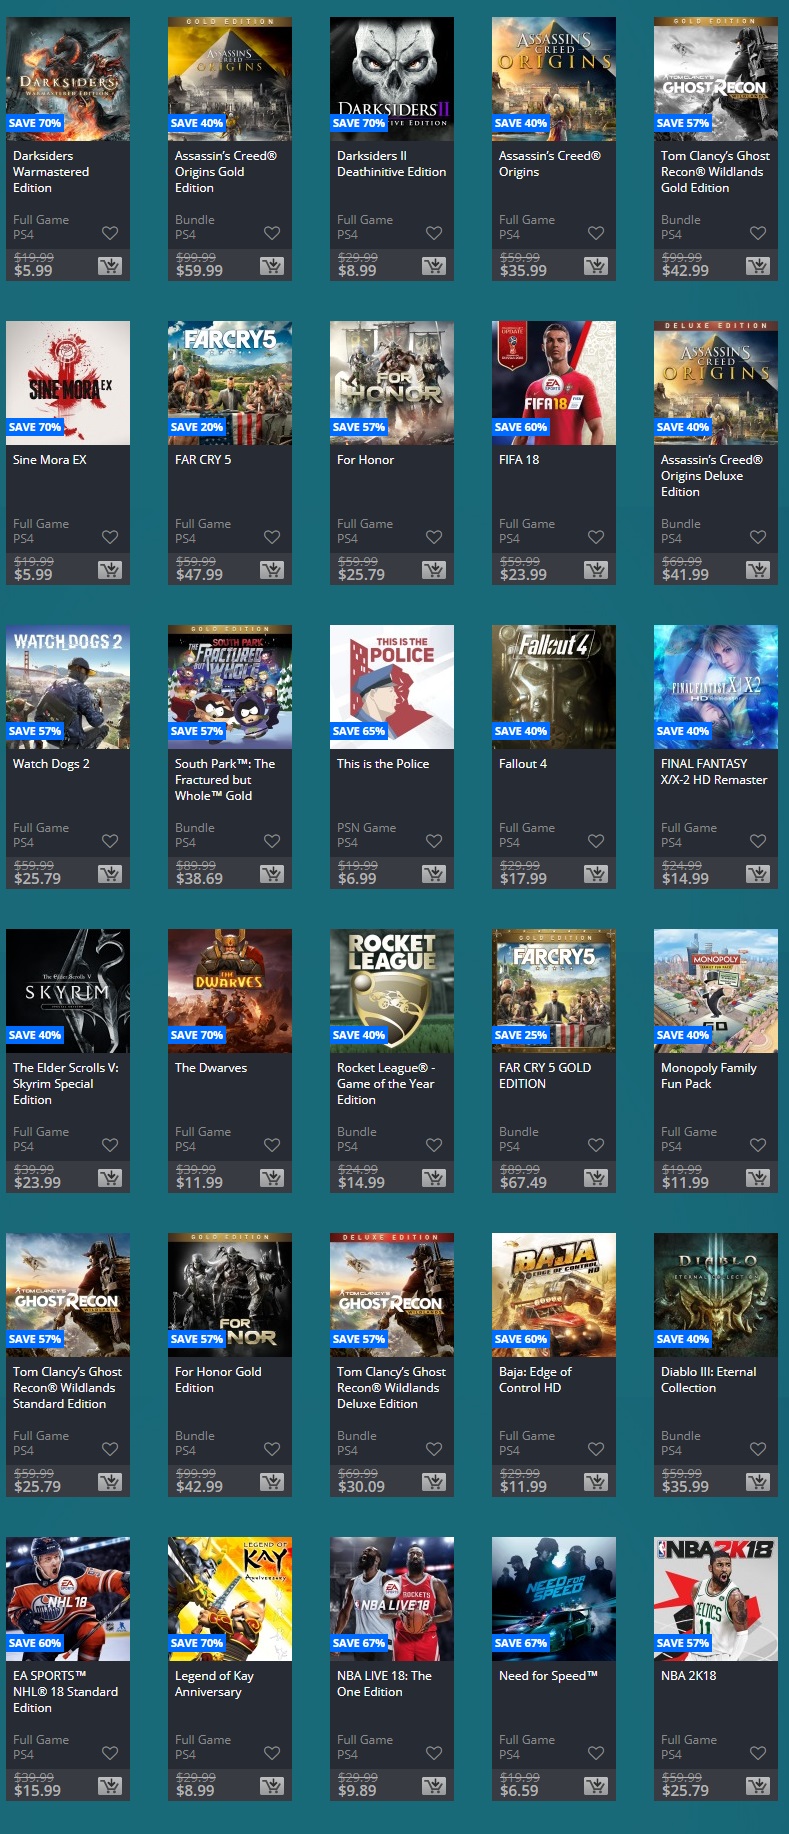Viewport: 789px width, 1834px height.
Task: Wishlist Fallout 4 heart icon
Action: 596,841
